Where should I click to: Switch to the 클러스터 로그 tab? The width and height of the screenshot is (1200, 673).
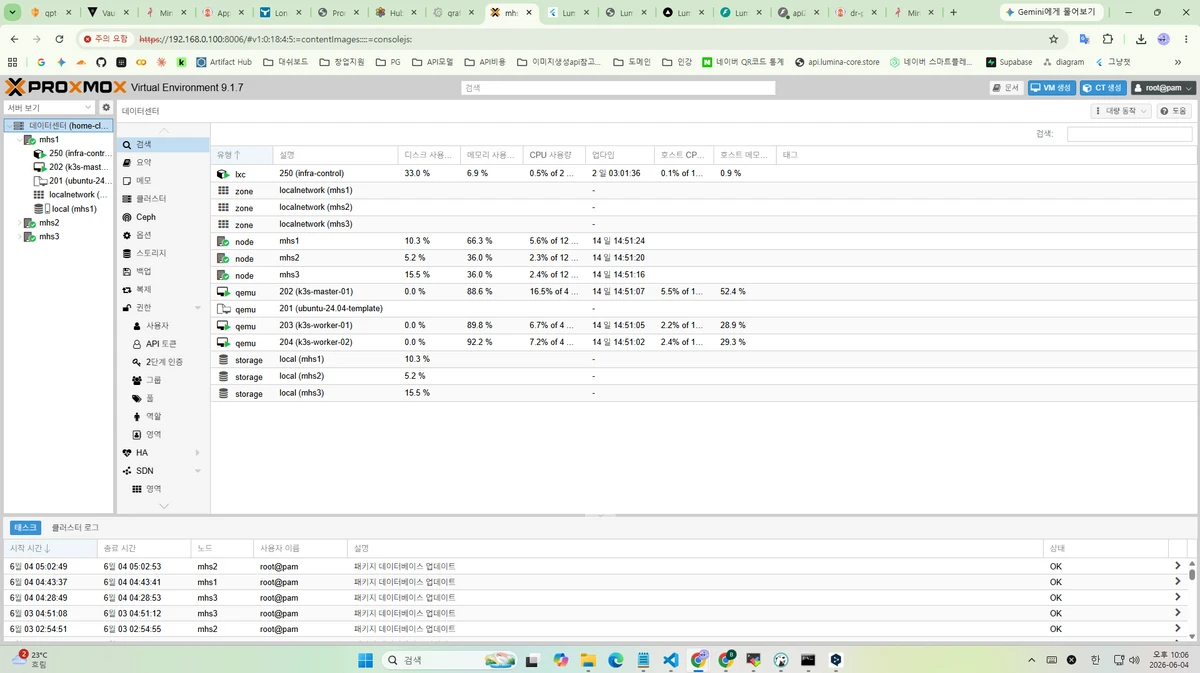click(x=75, y=527)
